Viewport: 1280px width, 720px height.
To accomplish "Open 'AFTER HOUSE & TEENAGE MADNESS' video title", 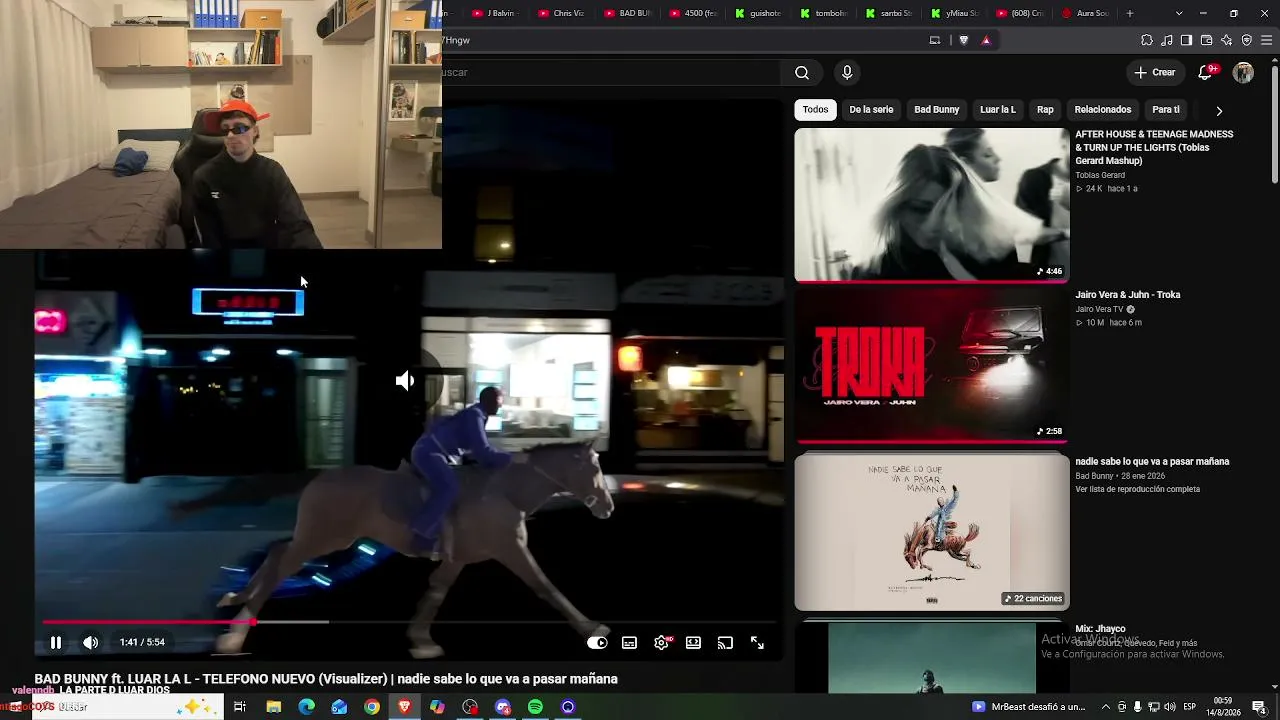I will pos(1154,147).
